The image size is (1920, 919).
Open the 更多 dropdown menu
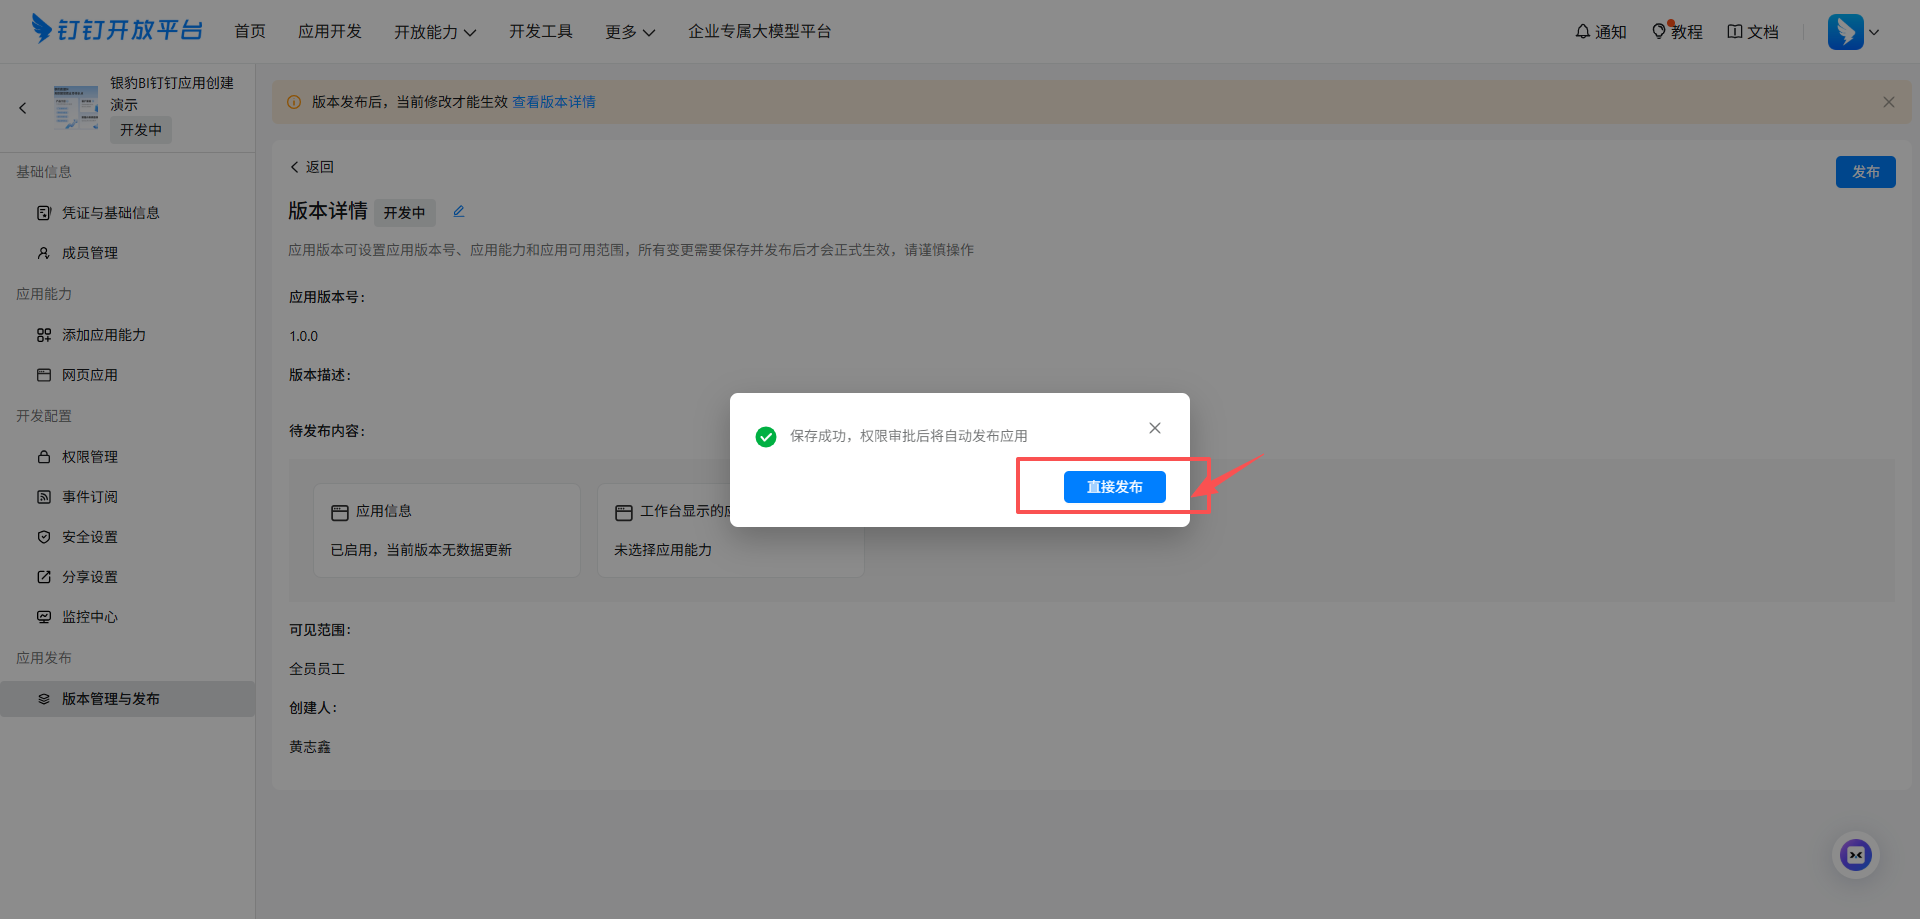(629, 31)
